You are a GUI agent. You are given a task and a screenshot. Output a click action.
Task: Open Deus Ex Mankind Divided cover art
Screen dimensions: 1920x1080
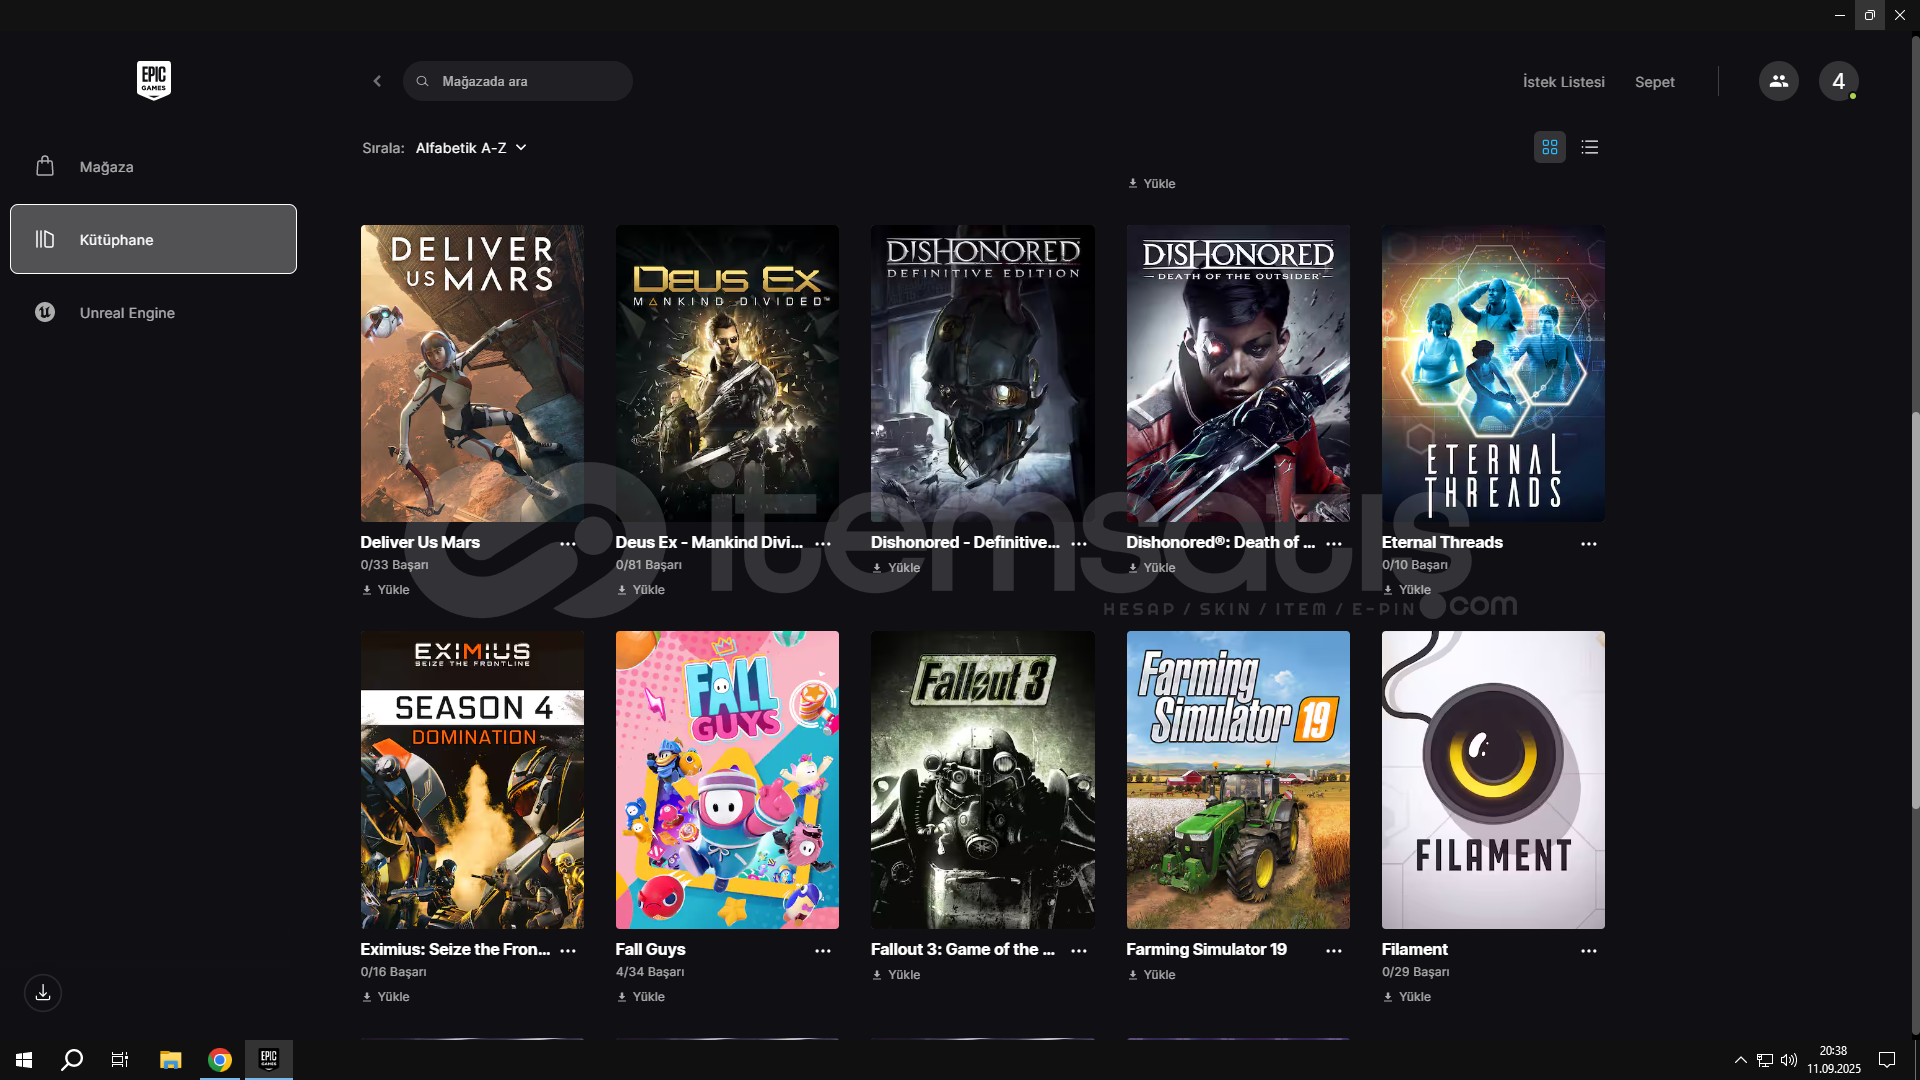tap(727, 373)
